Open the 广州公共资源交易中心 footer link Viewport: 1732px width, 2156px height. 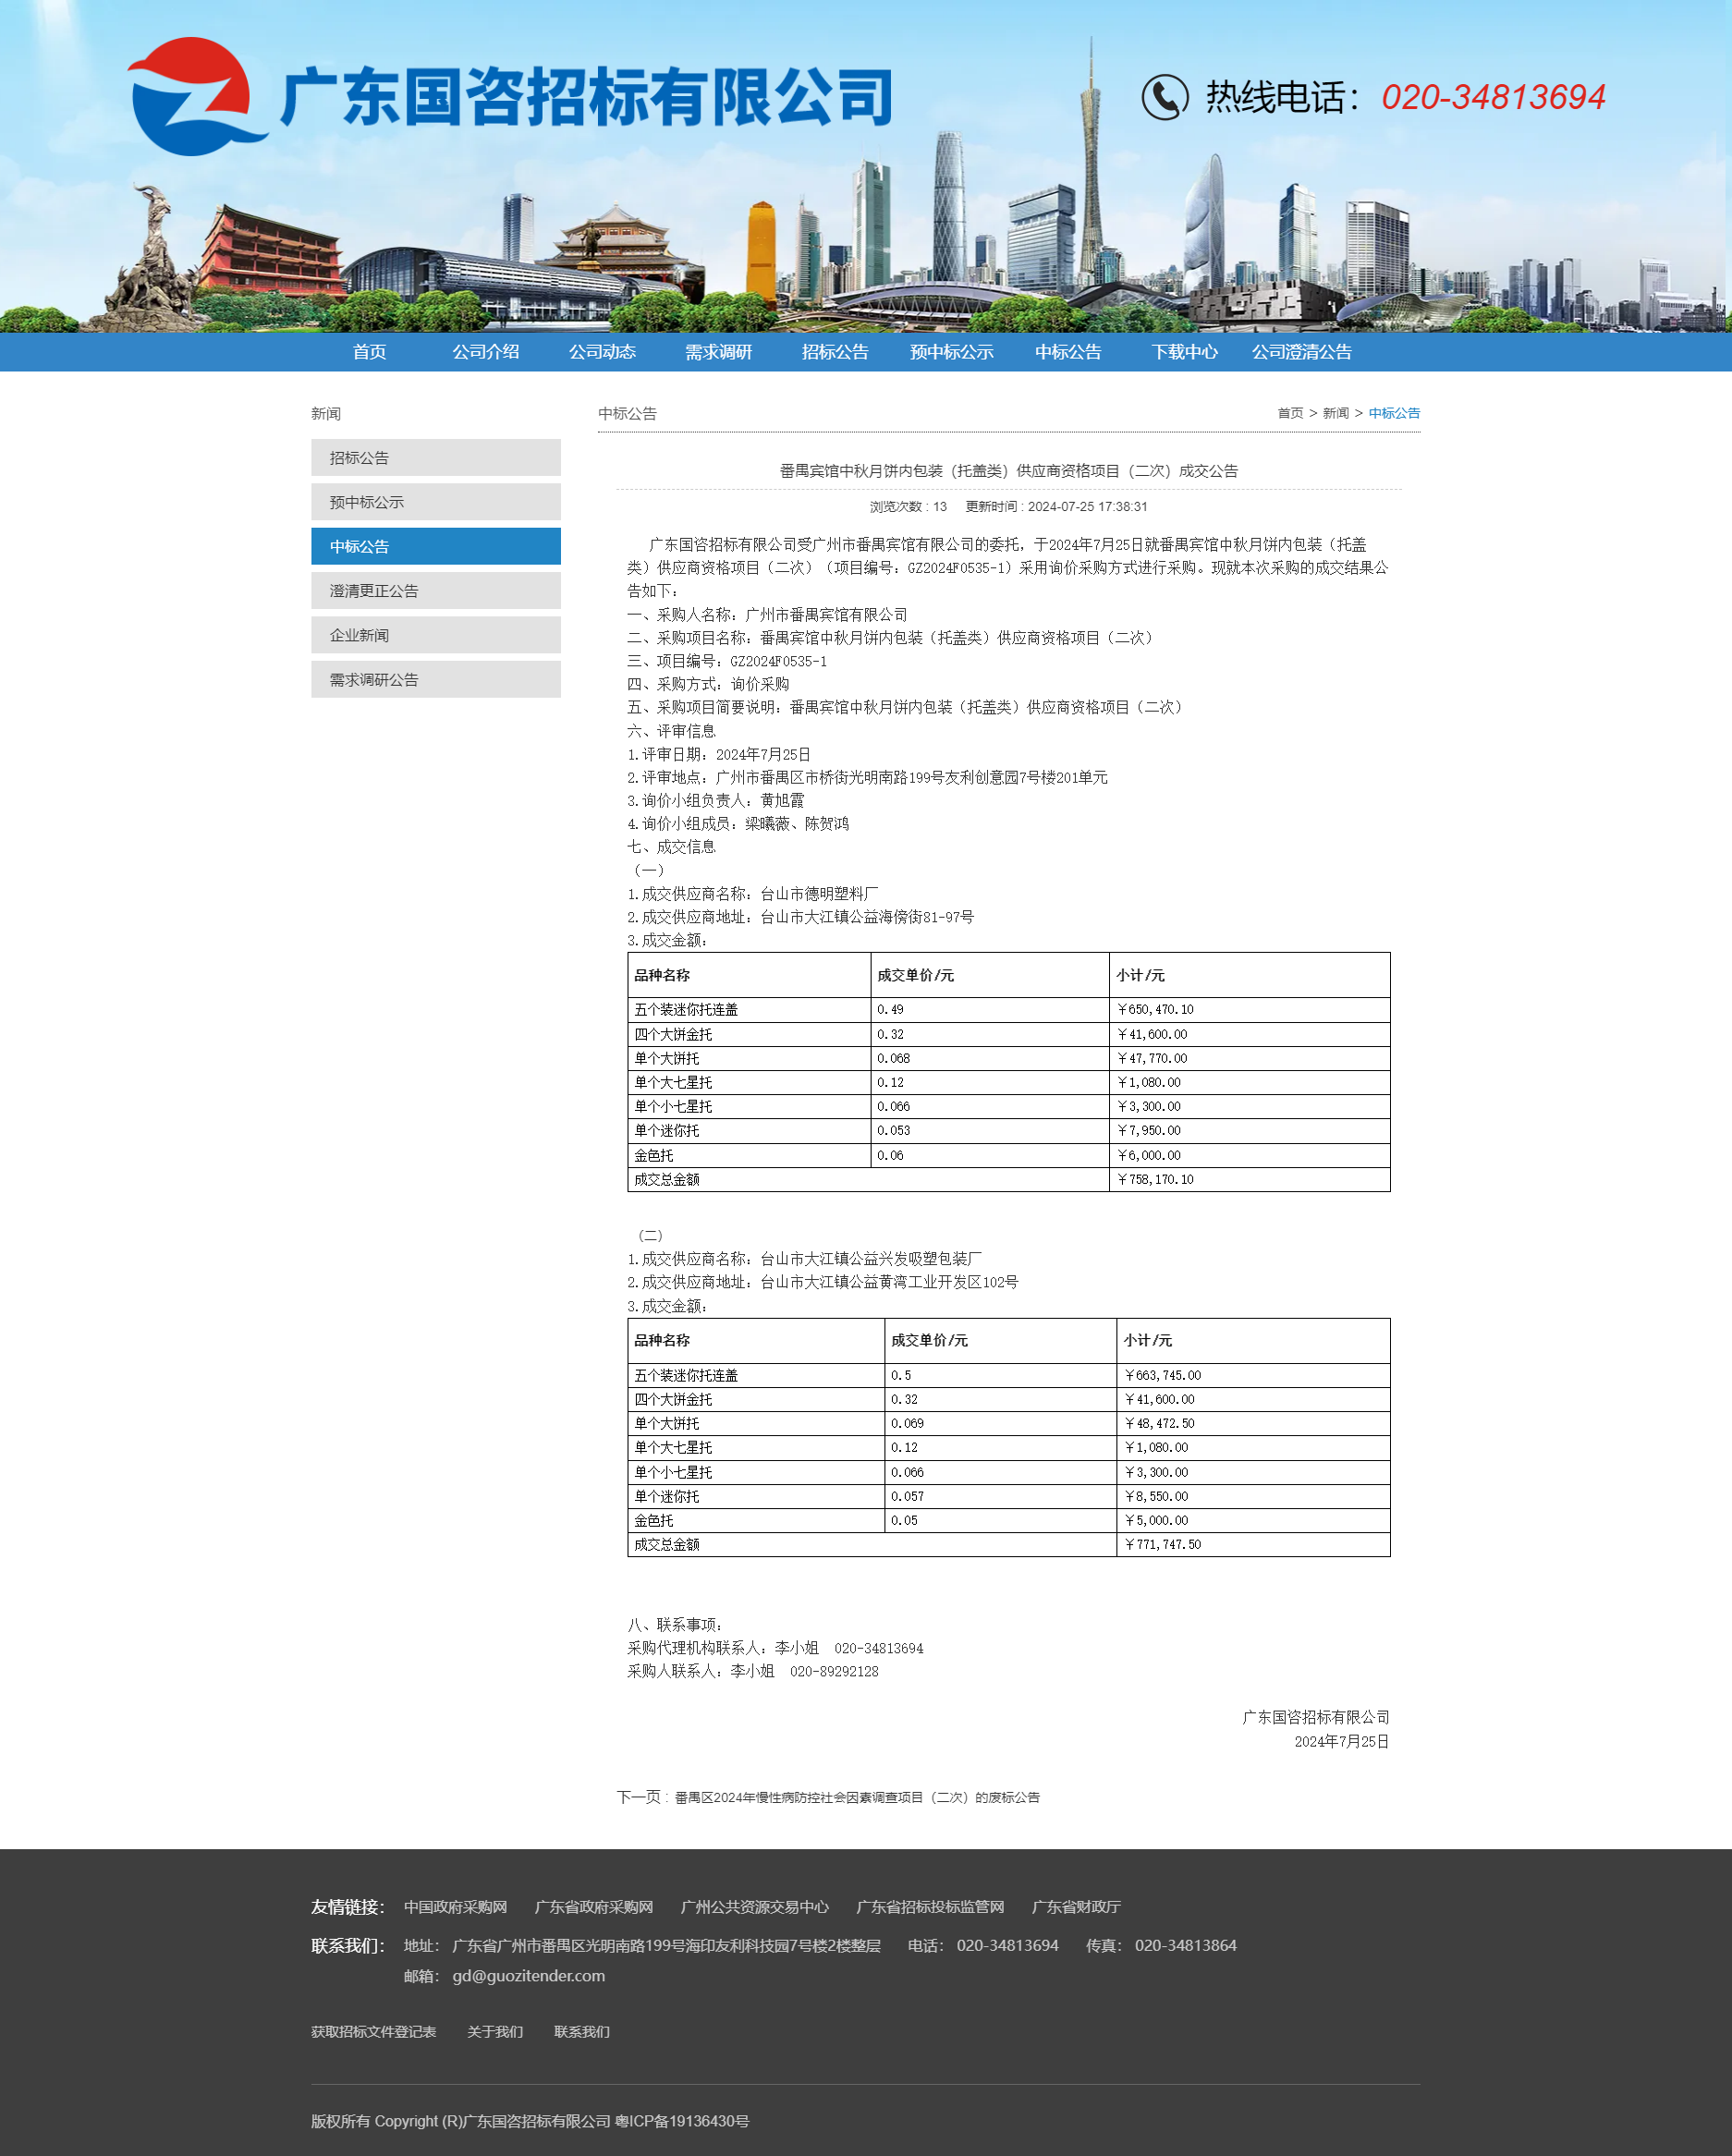click(x=755, y=1907)
